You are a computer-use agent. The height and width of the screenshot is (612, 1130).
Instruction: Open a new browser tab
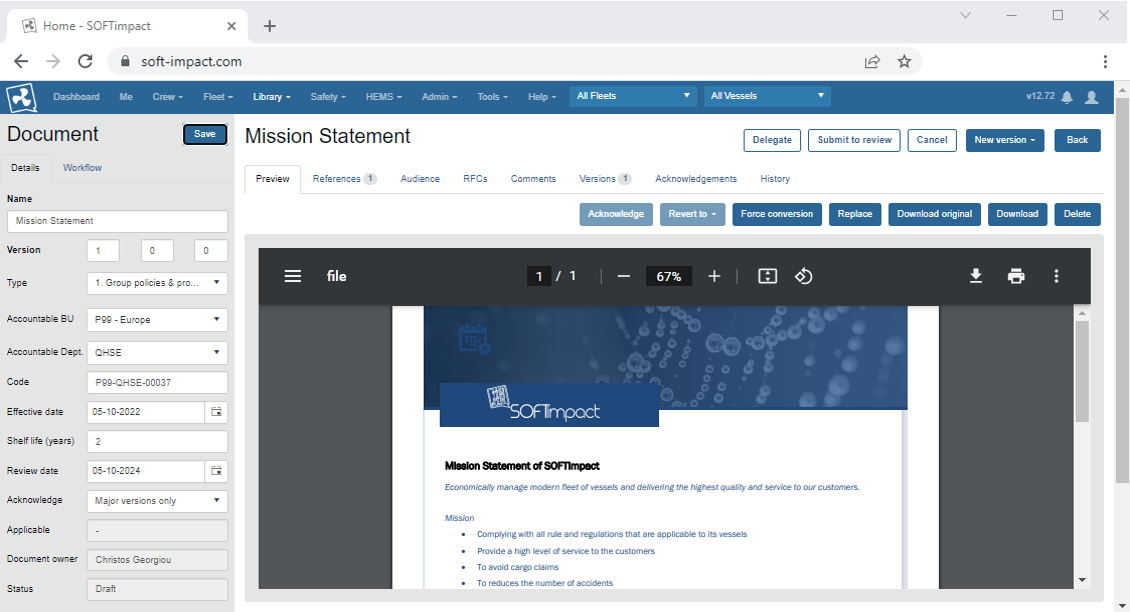point(270,26)
